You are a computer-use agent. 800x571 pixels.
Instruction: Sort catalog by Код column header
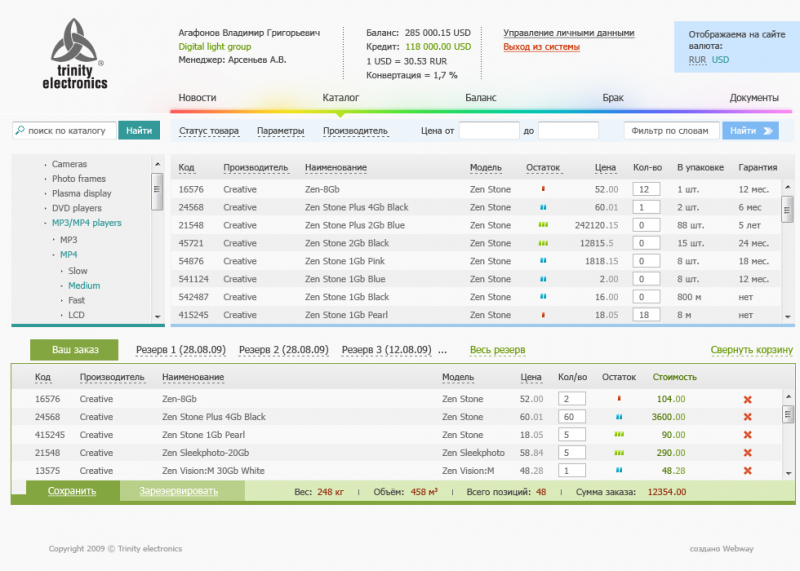click(x=186, y=168)
